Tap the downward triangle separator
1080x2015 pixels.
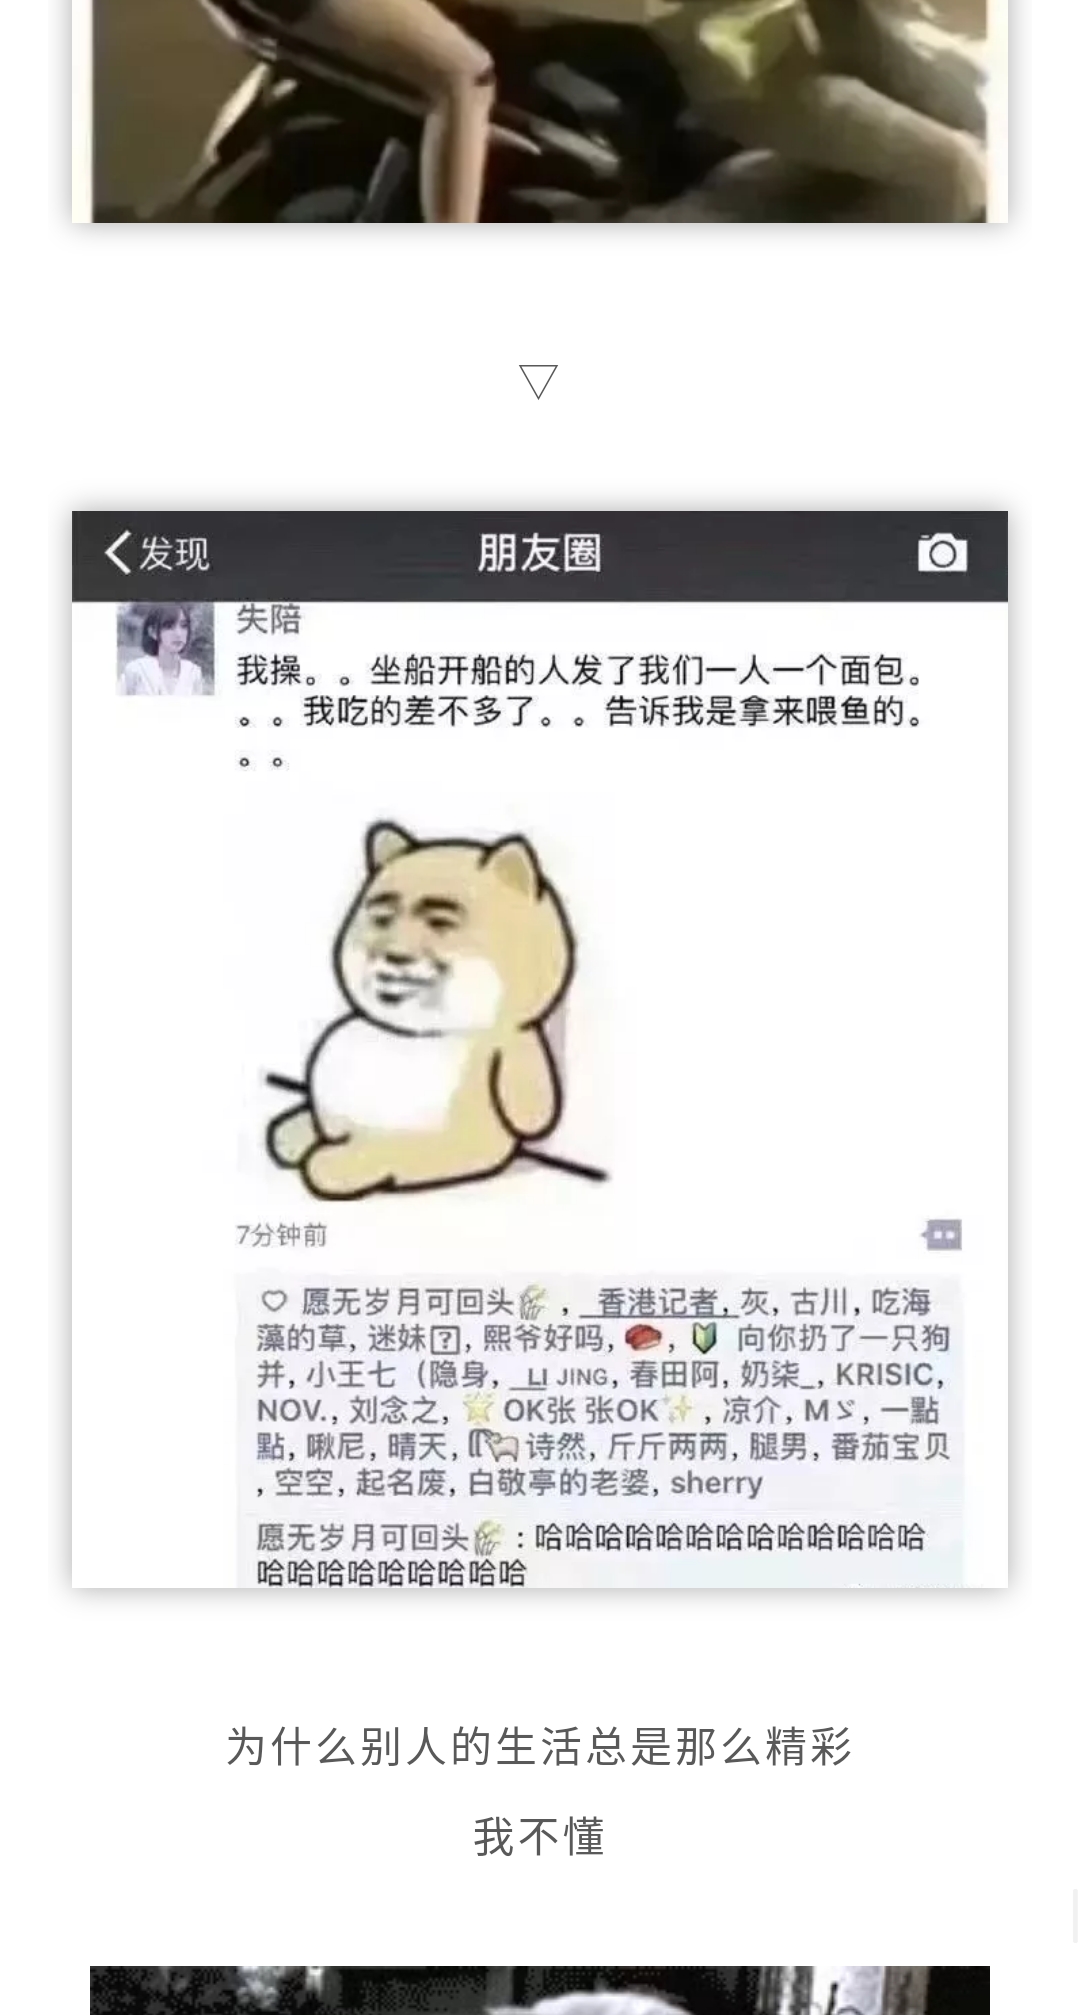pyautogui.click(x=539, y=382)
